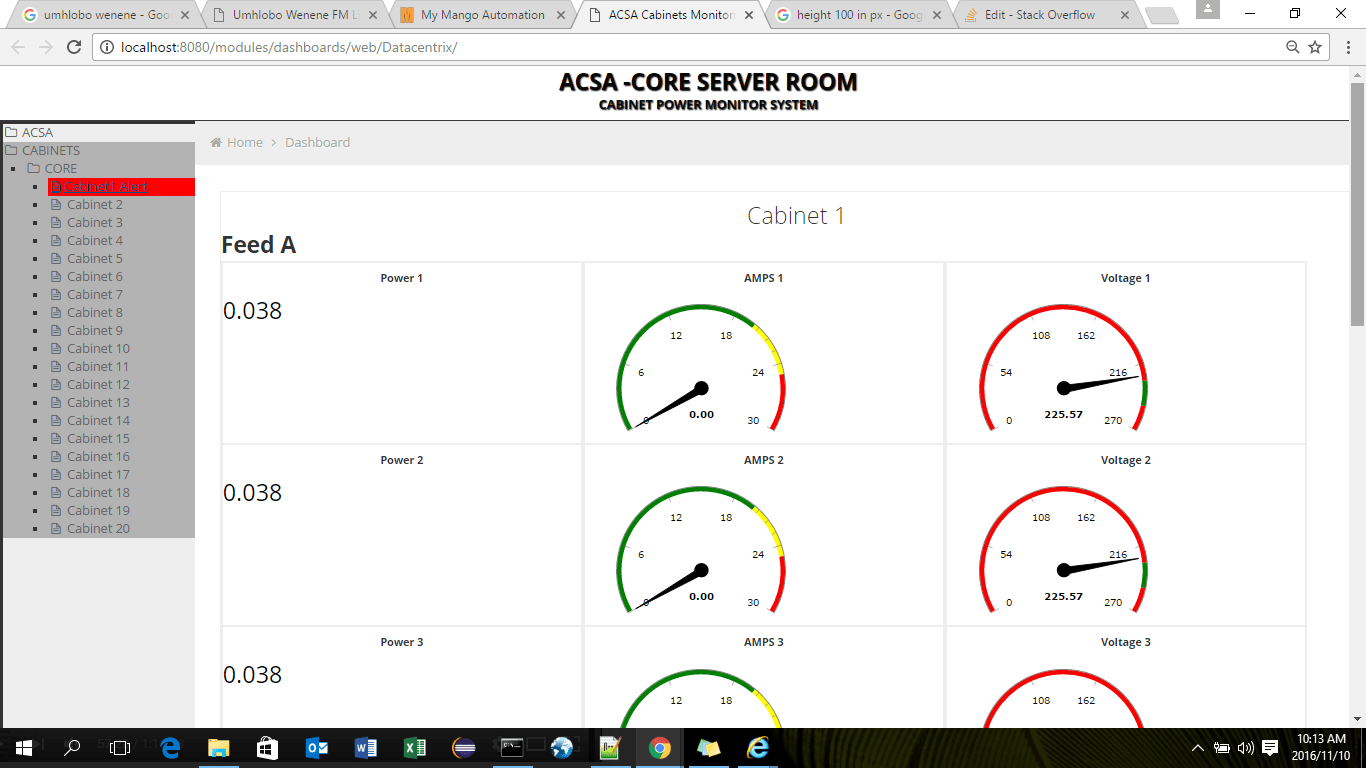Select Cabinet 16 from the cabinet list
Screen dimensions: 1366x768
[98, 457]
